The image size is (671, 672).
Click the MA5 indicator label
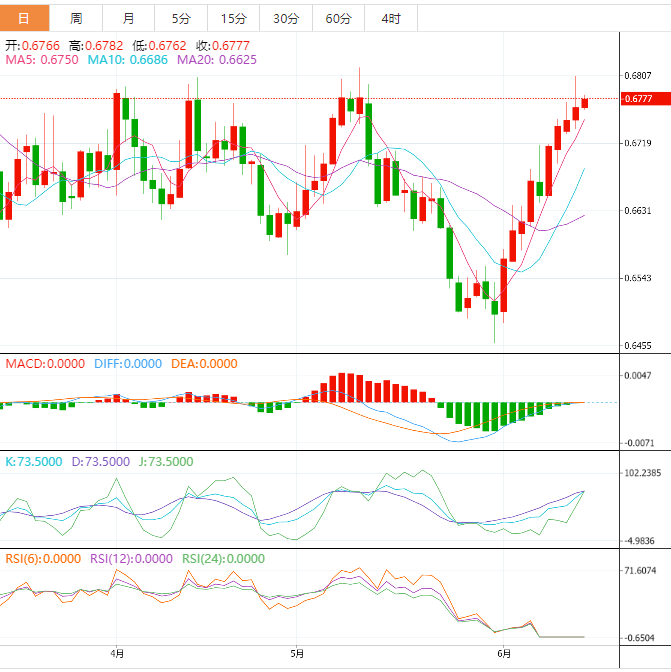coord(41,60)
